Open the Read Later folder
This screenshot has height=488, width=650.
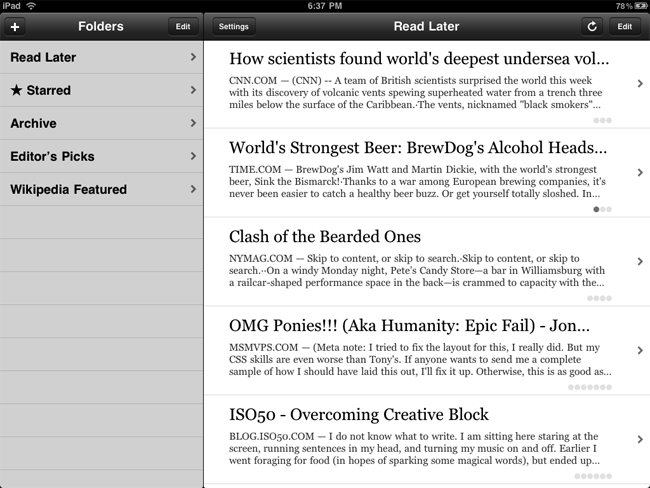[100, 57]
